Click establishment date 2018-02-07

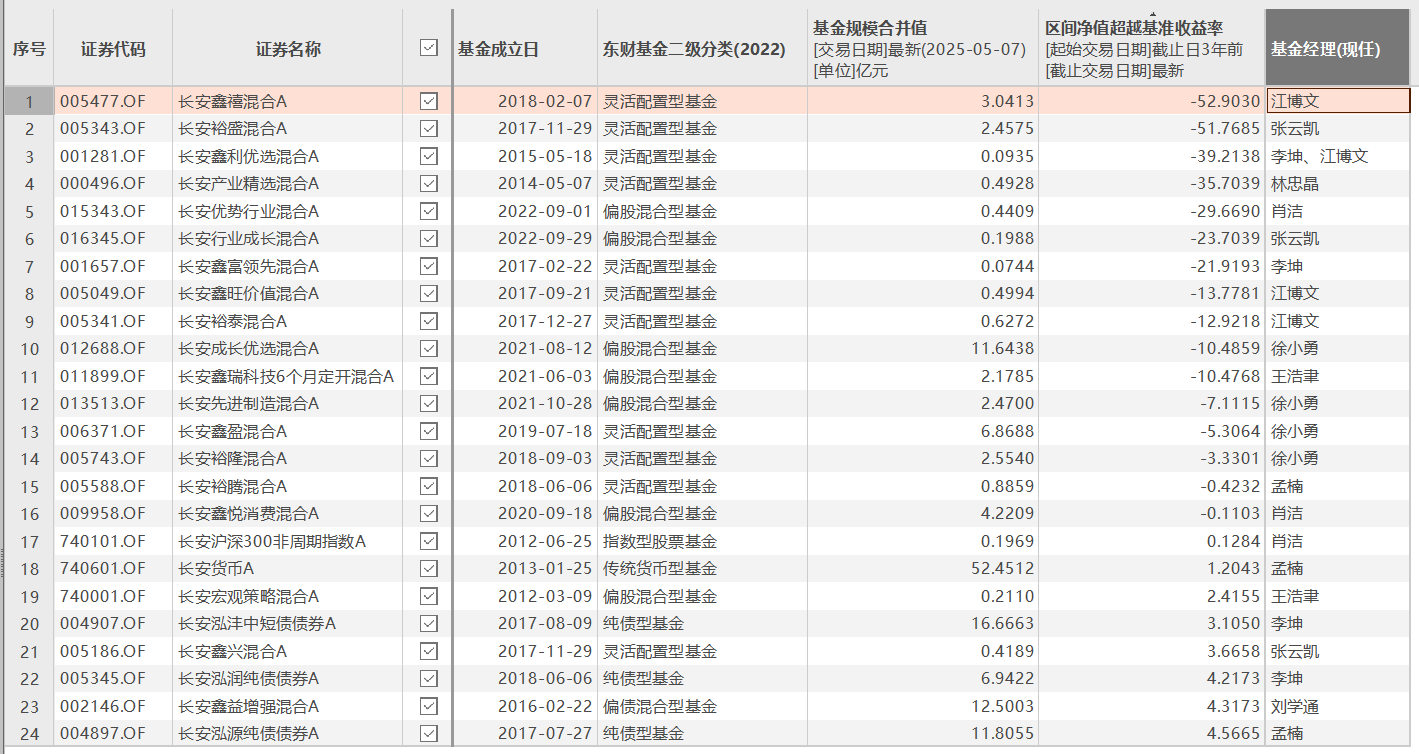coord(545,101)
